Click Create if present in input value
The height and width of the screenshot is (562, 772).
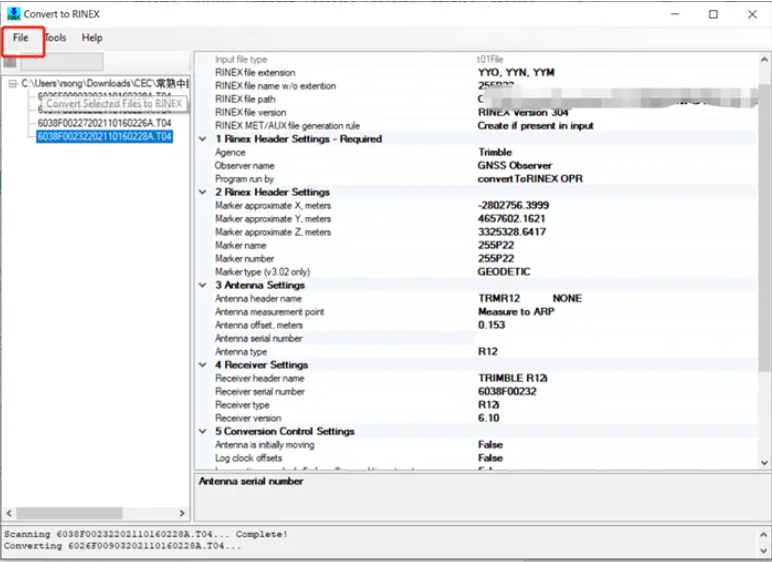coord(535,126)
